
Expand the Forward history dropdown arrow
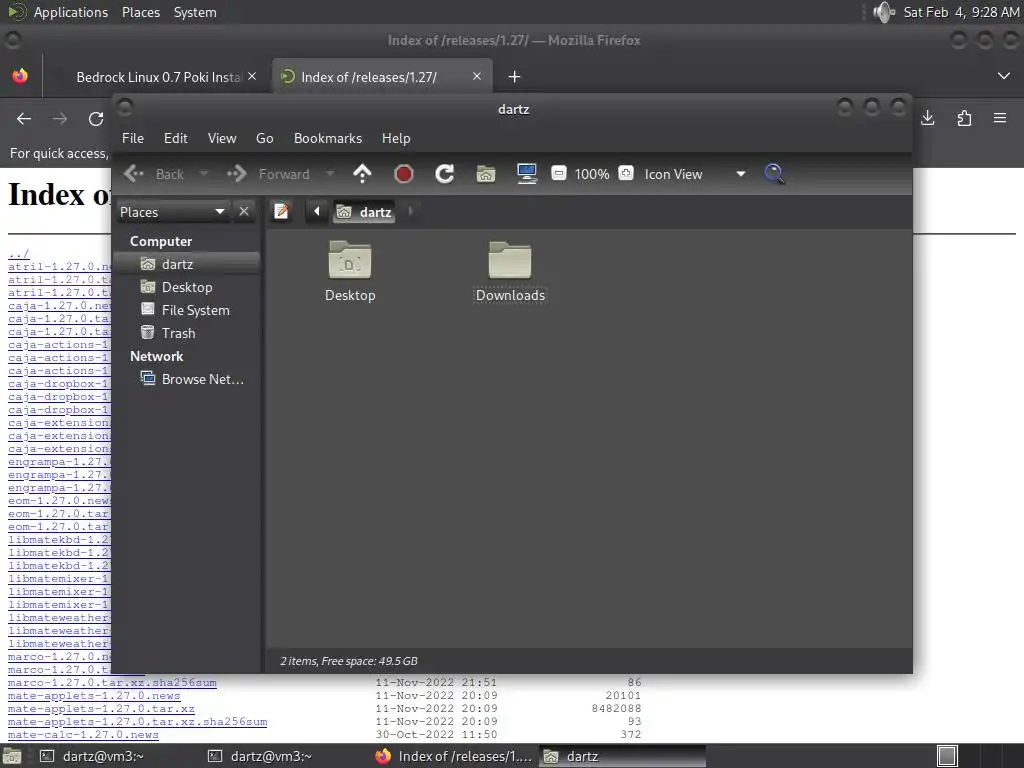(329, 174)
